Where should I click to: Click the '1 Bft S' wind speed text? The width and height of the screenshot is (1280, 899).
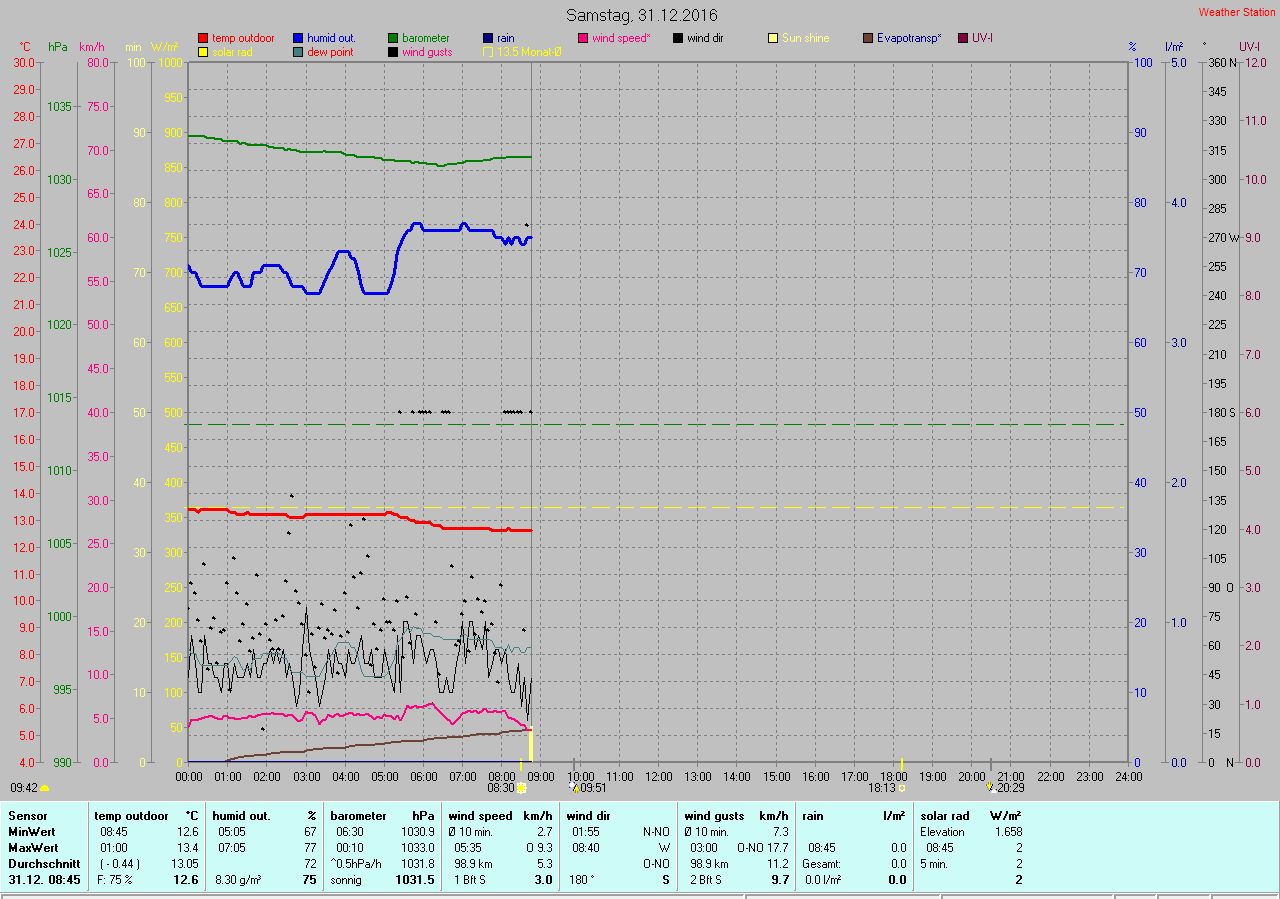[x=470, y=880]
